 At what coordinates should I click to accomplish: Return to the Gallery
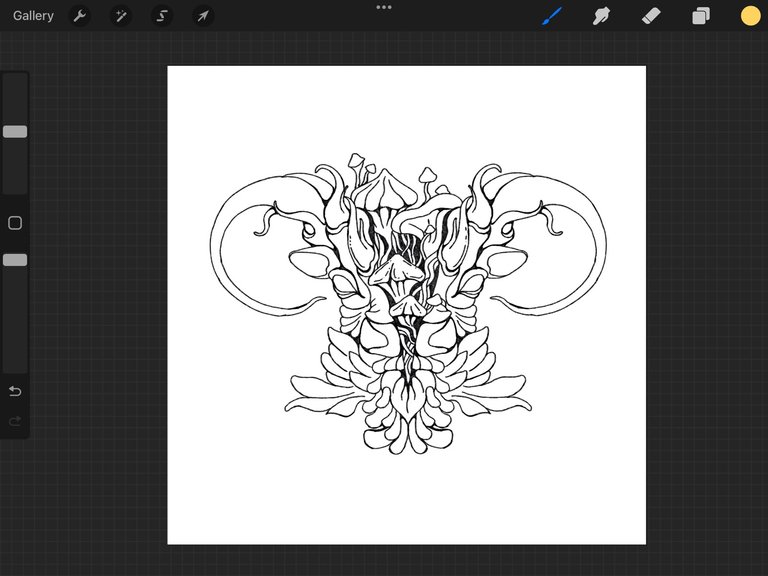(33, 16)
